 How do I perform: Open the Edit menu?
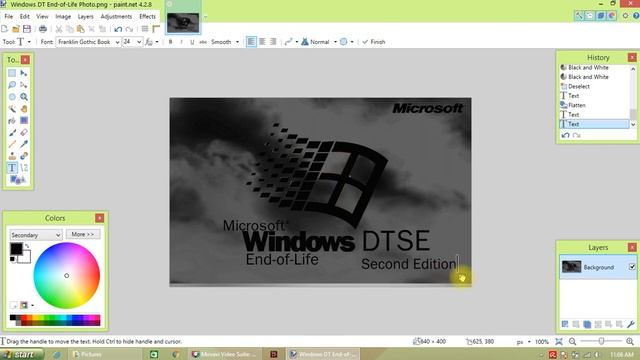pos(24,16)
